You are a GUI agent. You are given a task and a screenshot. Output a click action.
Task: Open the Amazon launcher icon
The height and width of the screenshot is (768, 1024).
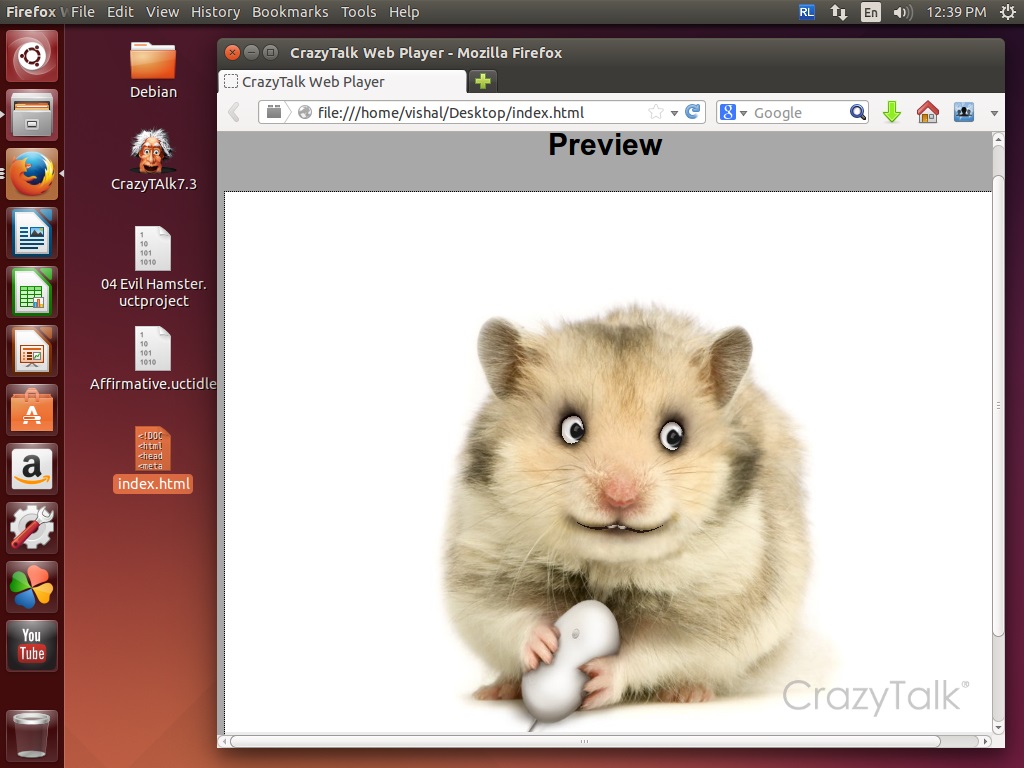click(x=32, y=469)
